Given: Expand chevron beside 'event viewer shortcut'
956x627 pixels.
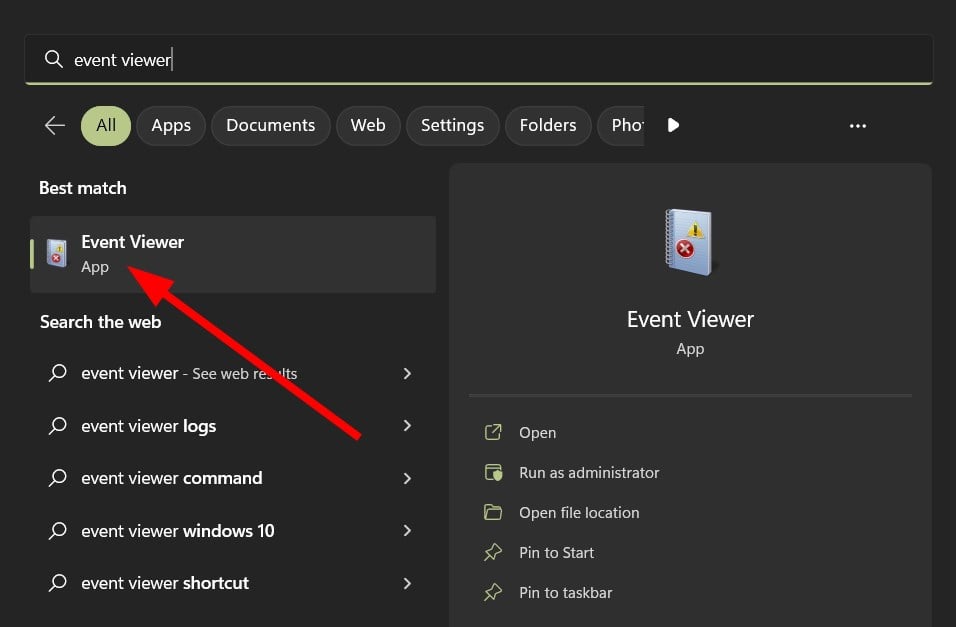Looking at the screenshot, I should coord(407,583).
